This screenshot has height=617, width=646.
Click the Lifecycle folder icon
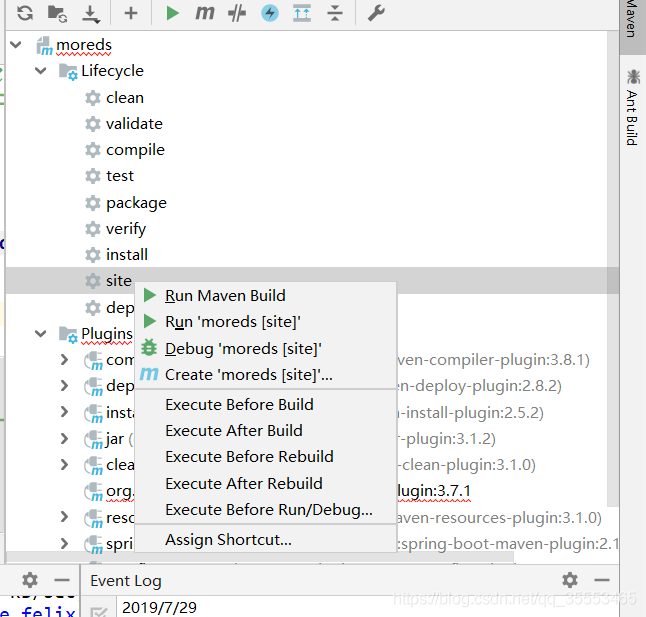(68, 71)
